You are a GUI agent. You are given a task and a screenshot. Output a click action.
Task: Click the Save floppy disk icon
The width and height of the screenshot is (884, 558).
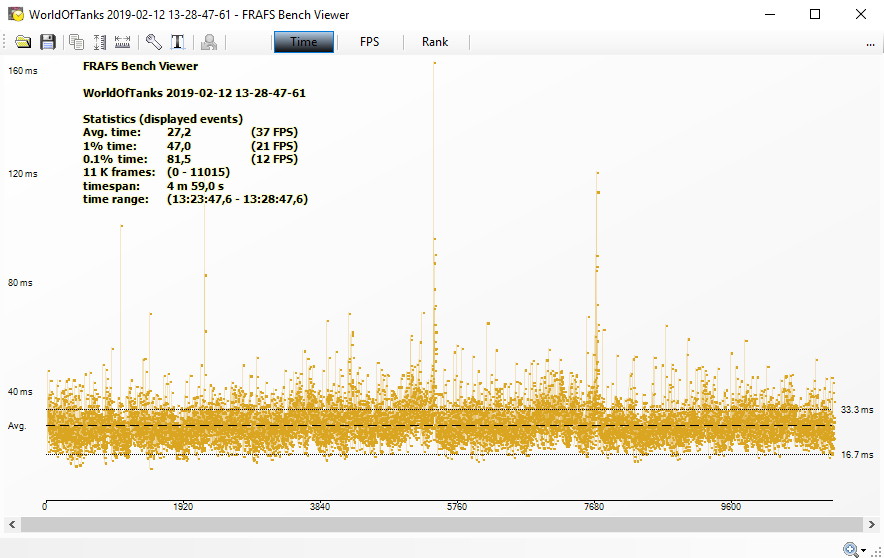point(47,42)
